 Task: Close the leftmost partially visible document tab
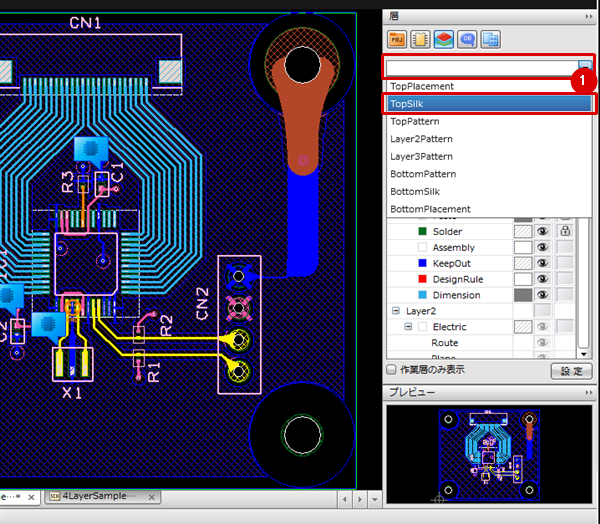tap(31, 497)
